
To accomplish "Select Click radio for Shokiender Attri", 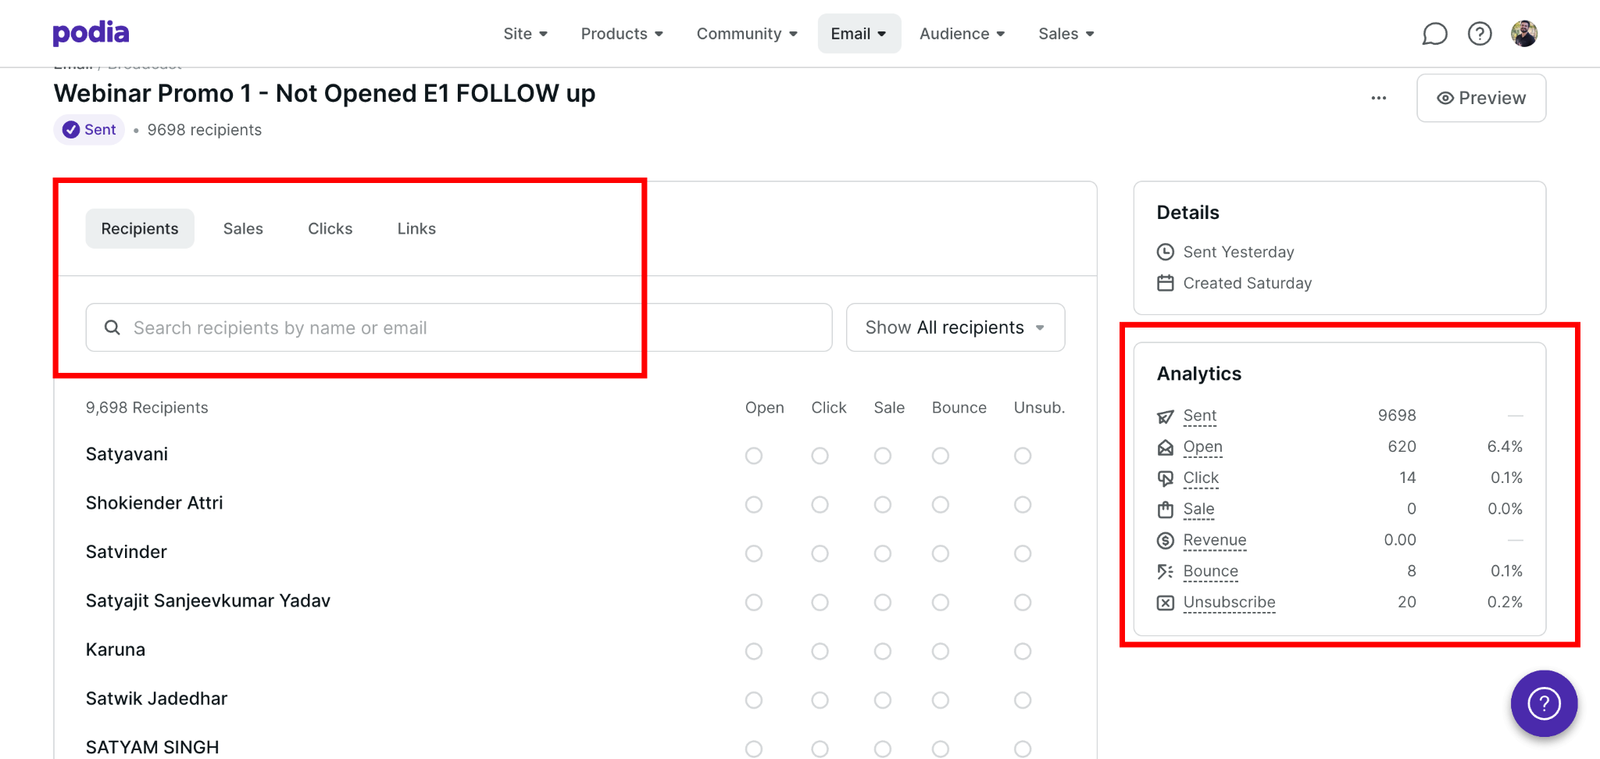I will click(x=820, y=505).
